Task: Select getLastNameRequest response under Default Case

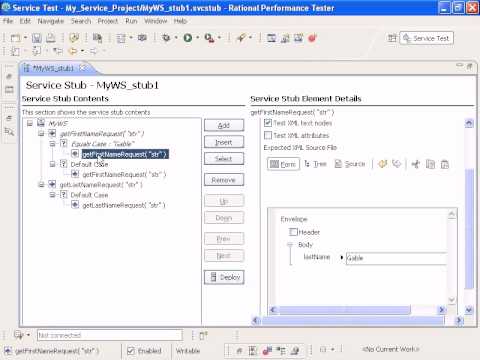Action: (124, 205)
